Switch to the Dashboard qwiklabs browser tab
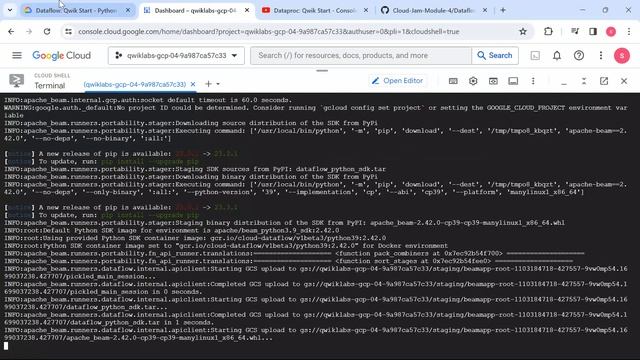Screen dimensions: 640x360 click(x=195, y=10)
